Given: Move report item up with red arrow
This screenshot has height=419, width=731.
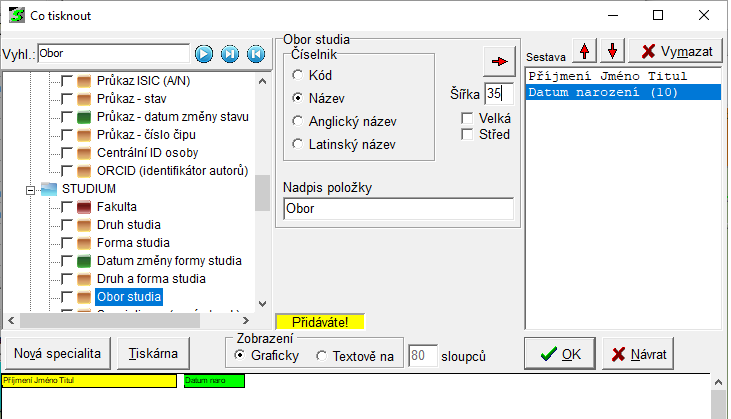Looking at the screenshot, I should (x=585, y=51).
